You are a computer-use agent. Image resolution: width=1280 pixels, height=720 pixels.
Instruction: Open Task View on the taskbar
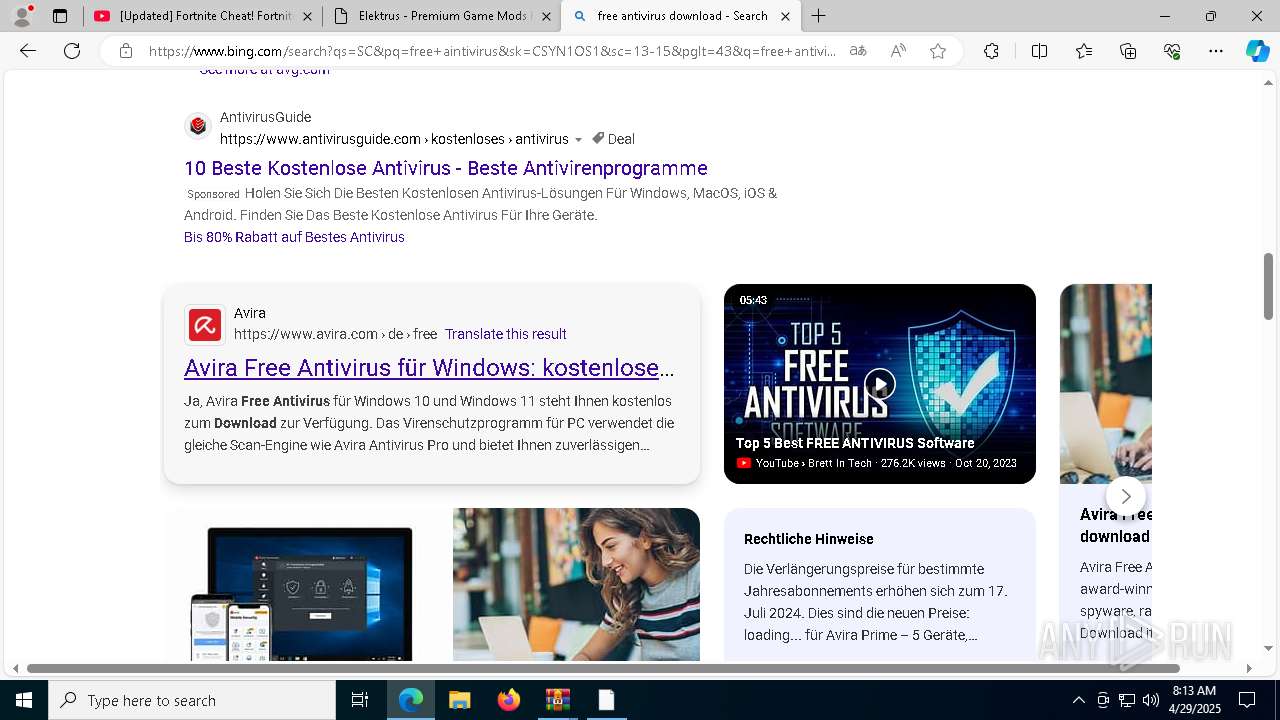(360, 700)
